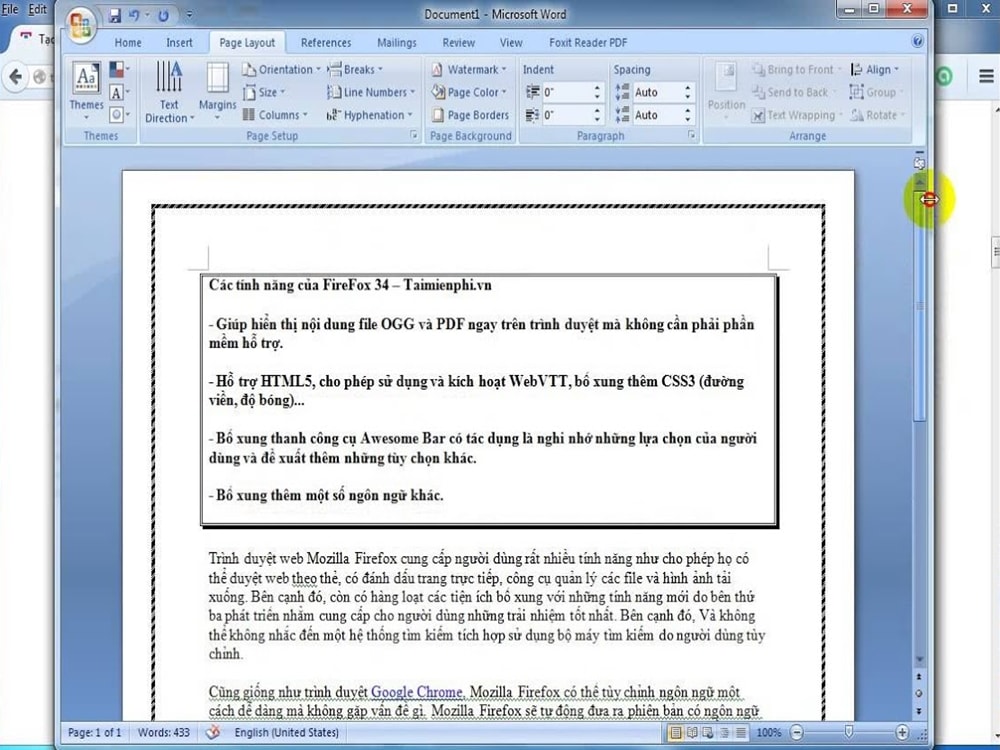Edit the Indent Left value field
The width and height of the screenshot is (1000, 750).
click(566, 92)
